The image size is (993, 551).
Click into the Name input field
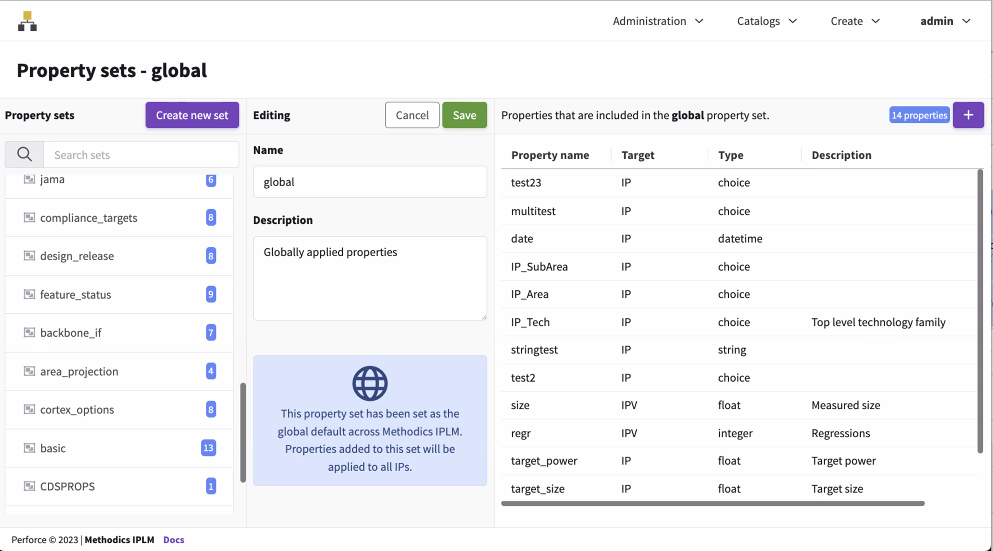click(x=369, y=182)
